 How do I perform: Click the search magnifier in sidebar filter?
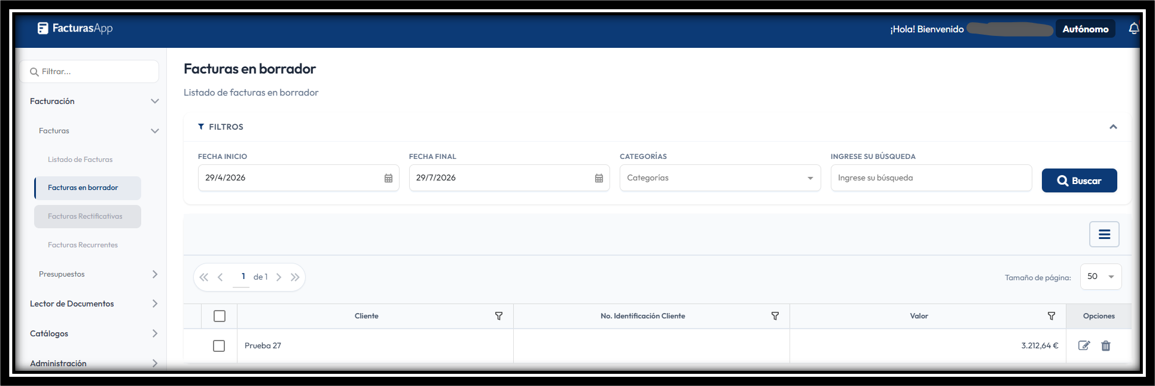coord(33,71)
